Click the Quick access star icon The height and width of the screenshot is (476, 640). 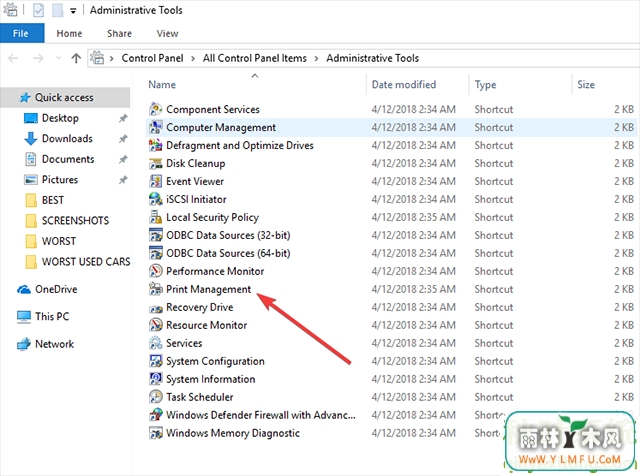25,97
